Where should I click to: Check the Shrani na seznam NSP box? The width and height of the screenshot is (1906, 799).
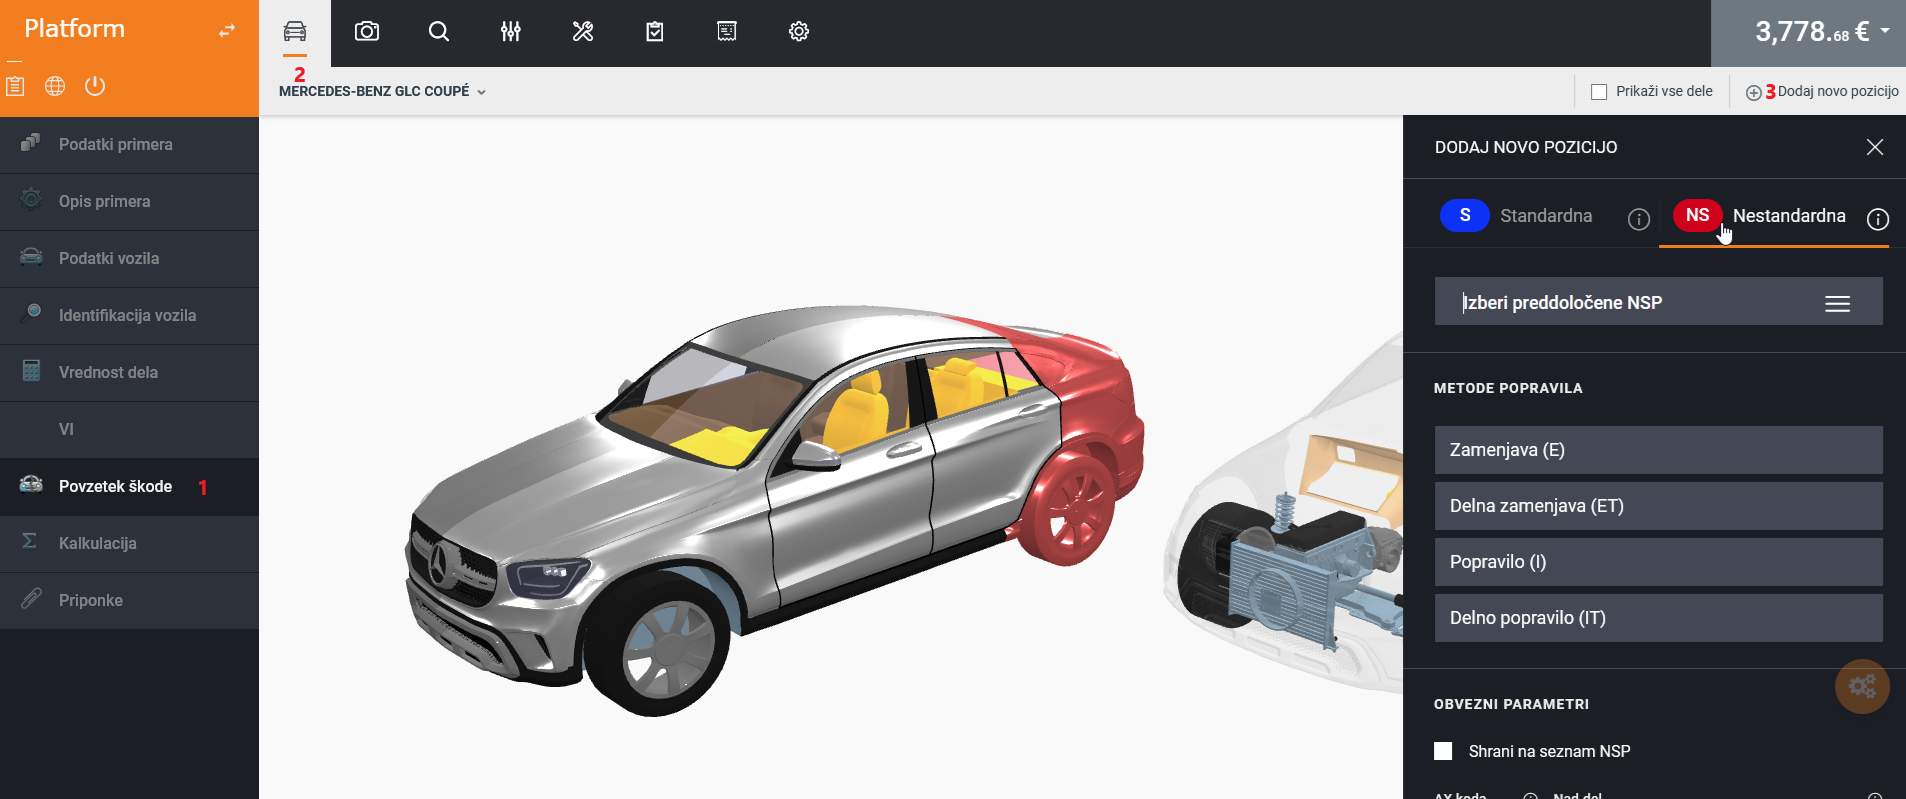click(x=1443, y=751)
